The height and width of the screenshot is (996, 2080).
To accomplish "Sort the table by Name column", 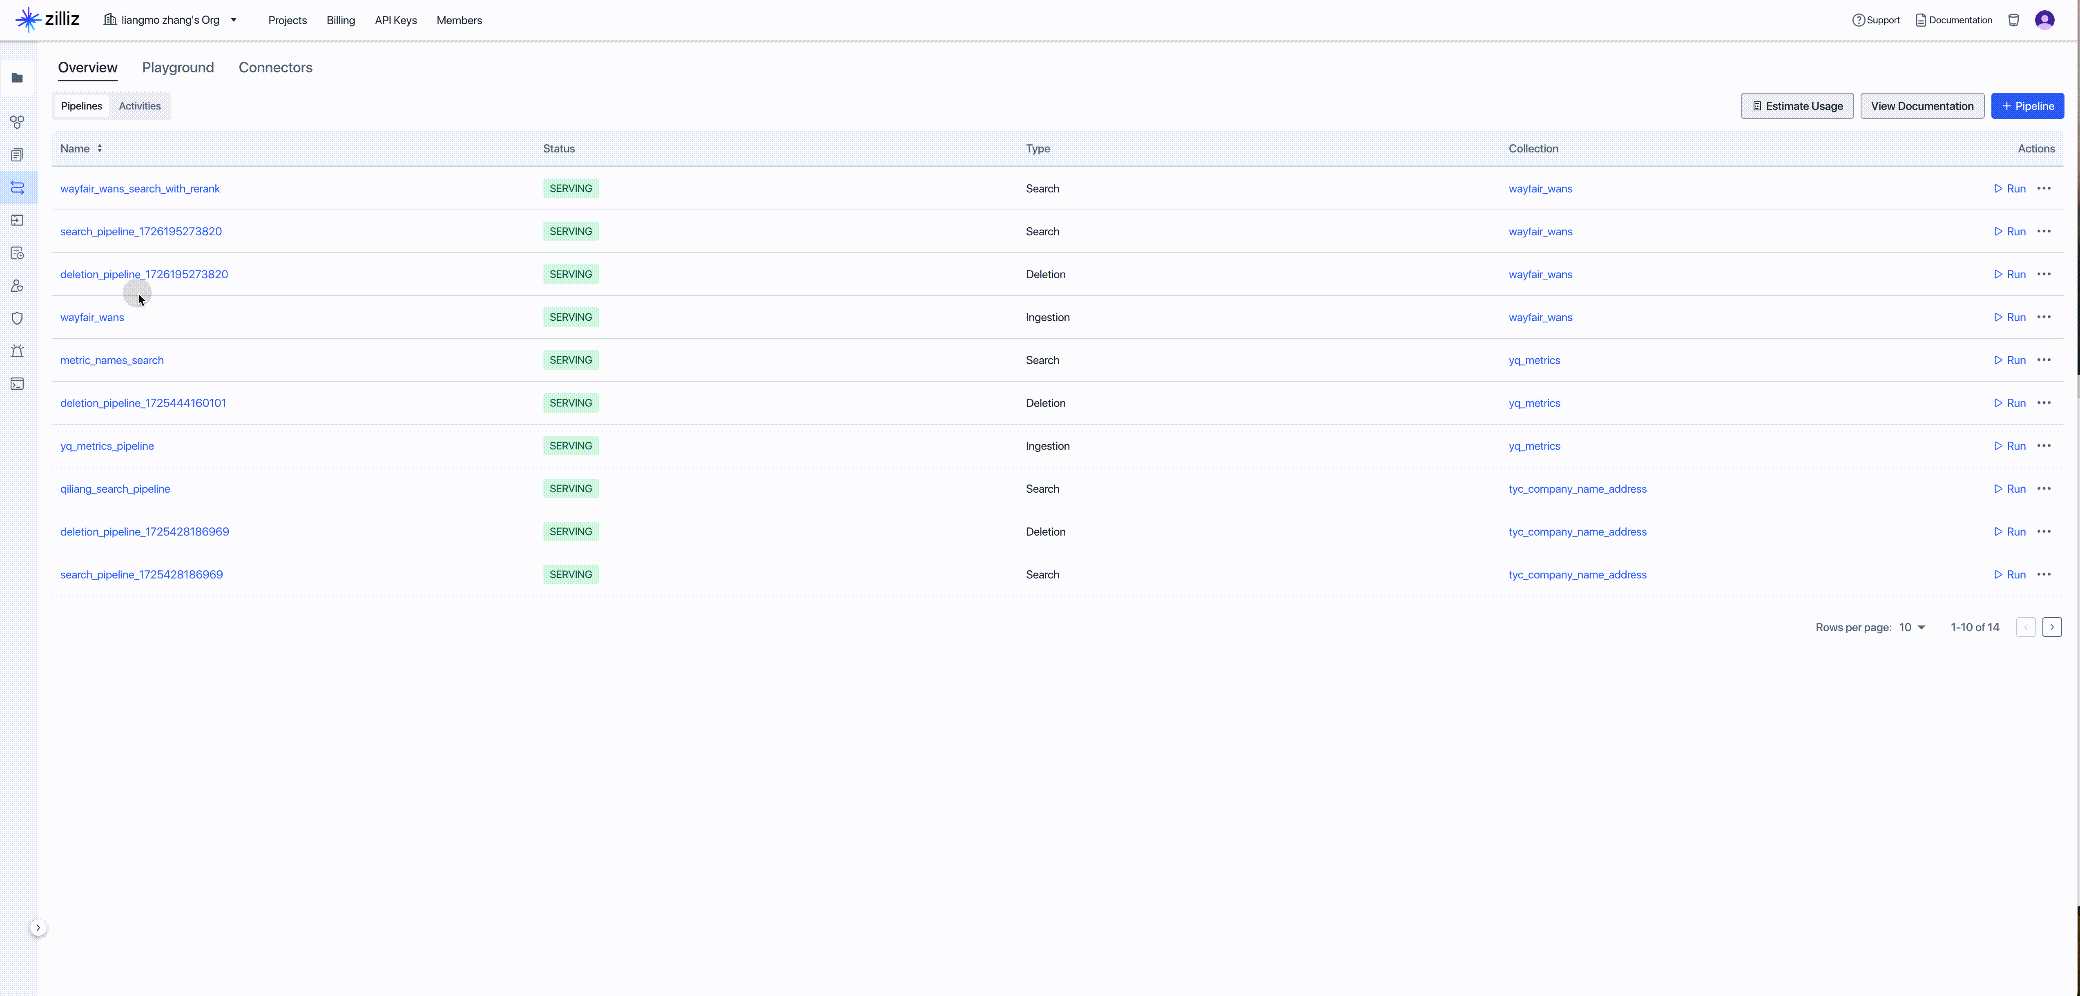I will click(x=99, y=149).
